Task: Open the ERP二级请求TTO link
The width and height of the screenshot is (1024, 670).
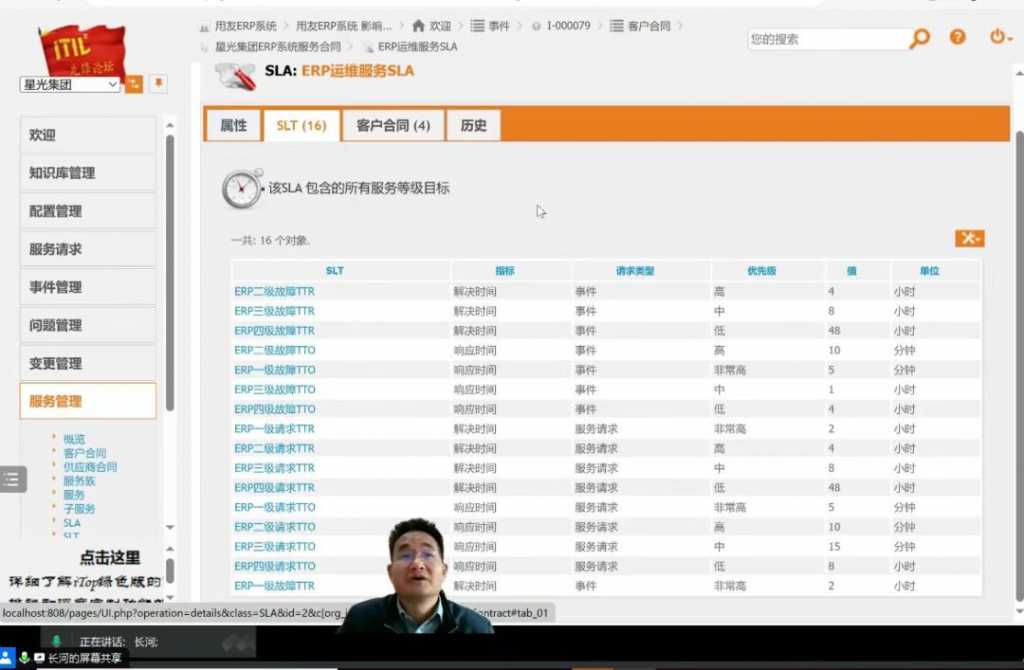Action: point(274,526)
